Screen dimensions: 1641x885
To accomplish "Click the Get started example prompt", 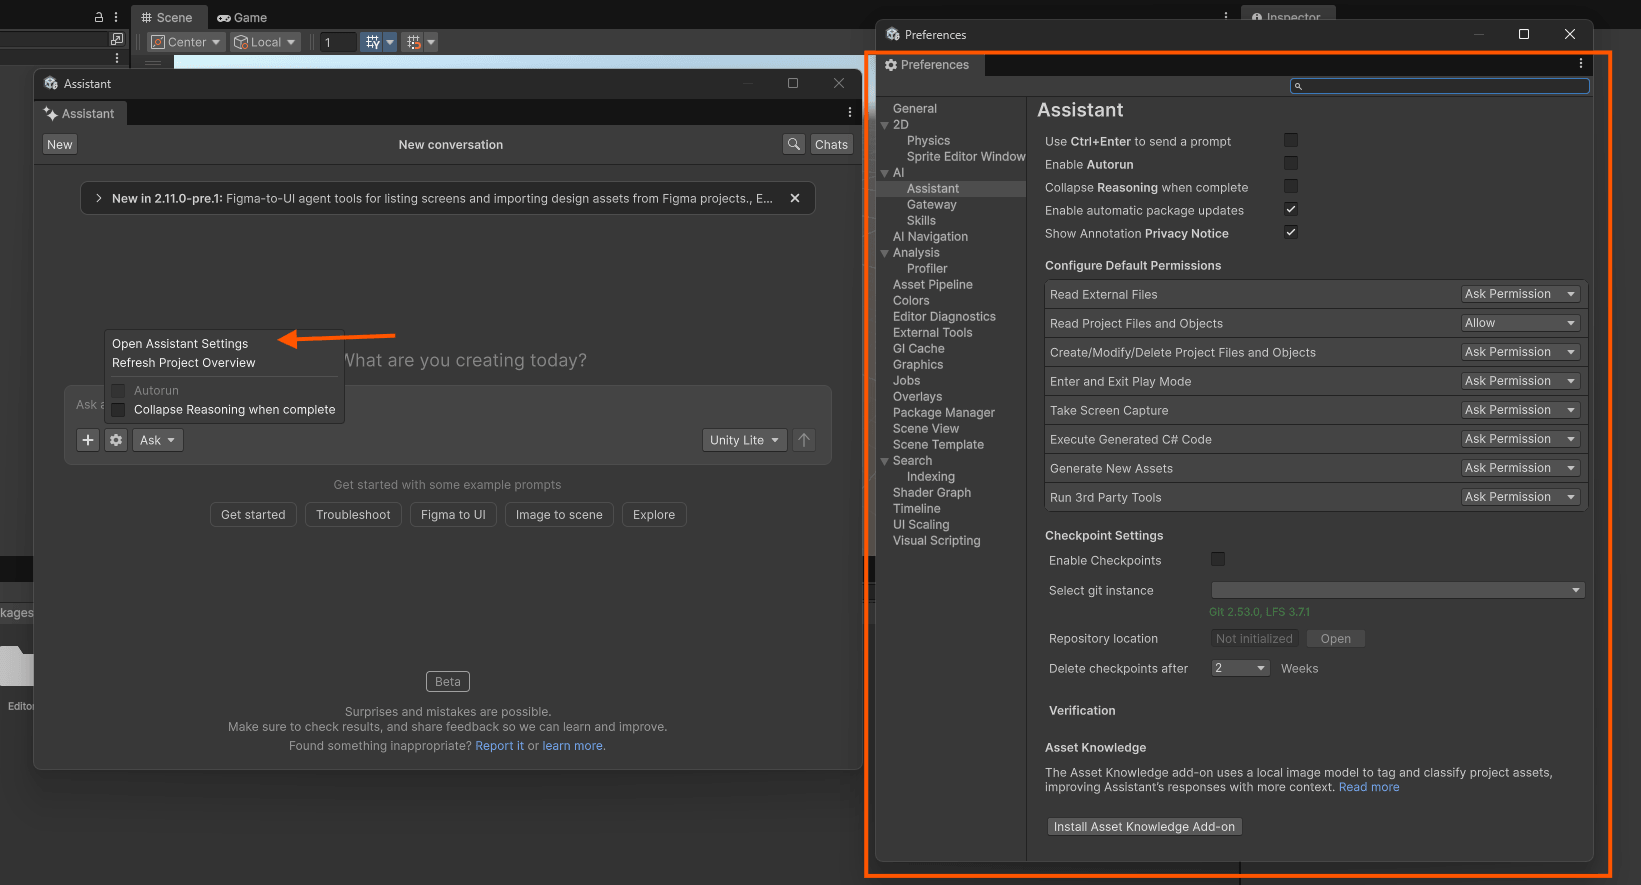I will click(x=253, y=515).
